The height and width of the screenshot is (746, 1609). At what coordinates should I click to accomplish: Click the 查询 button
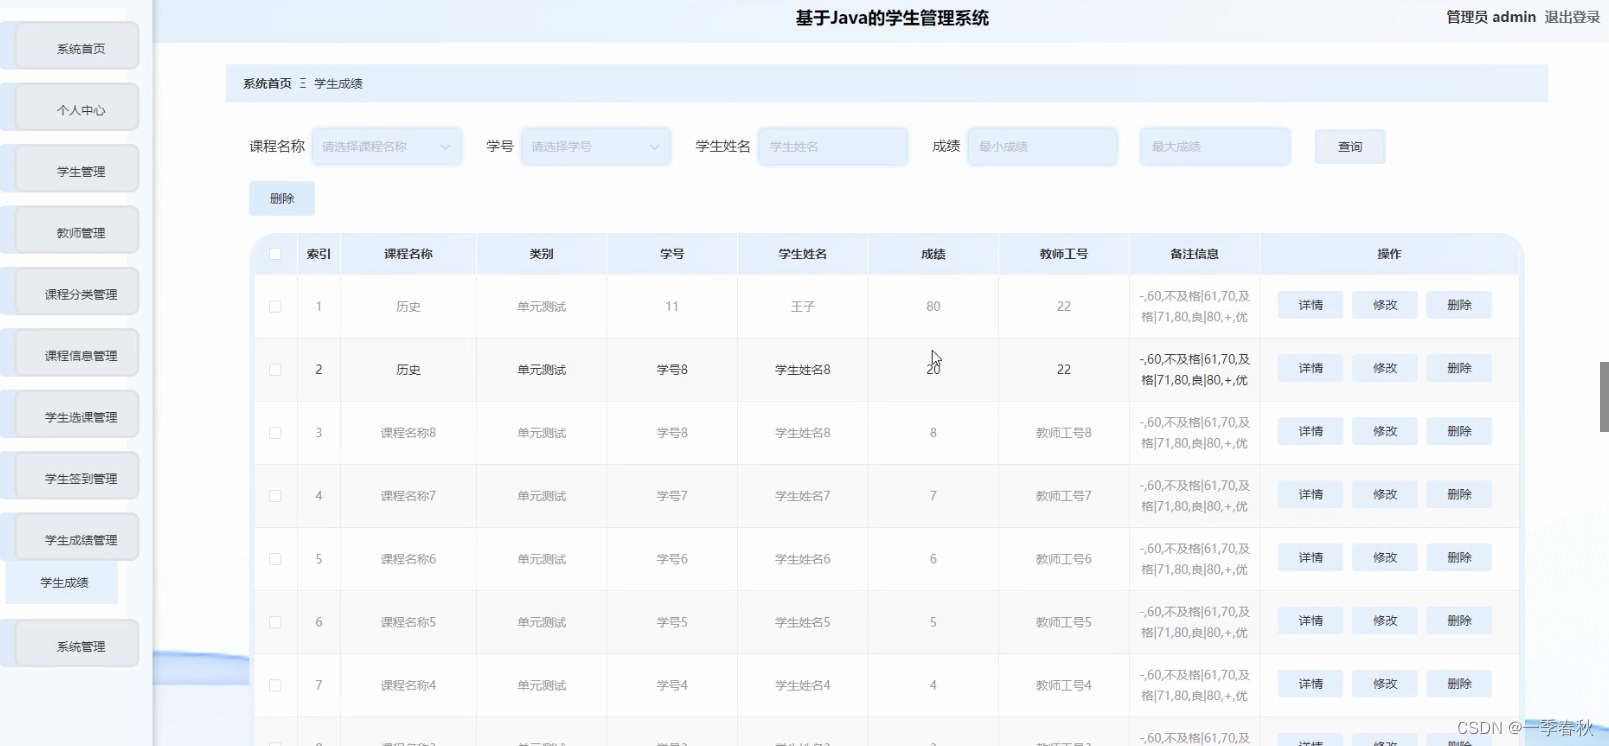pos(1350,146)
